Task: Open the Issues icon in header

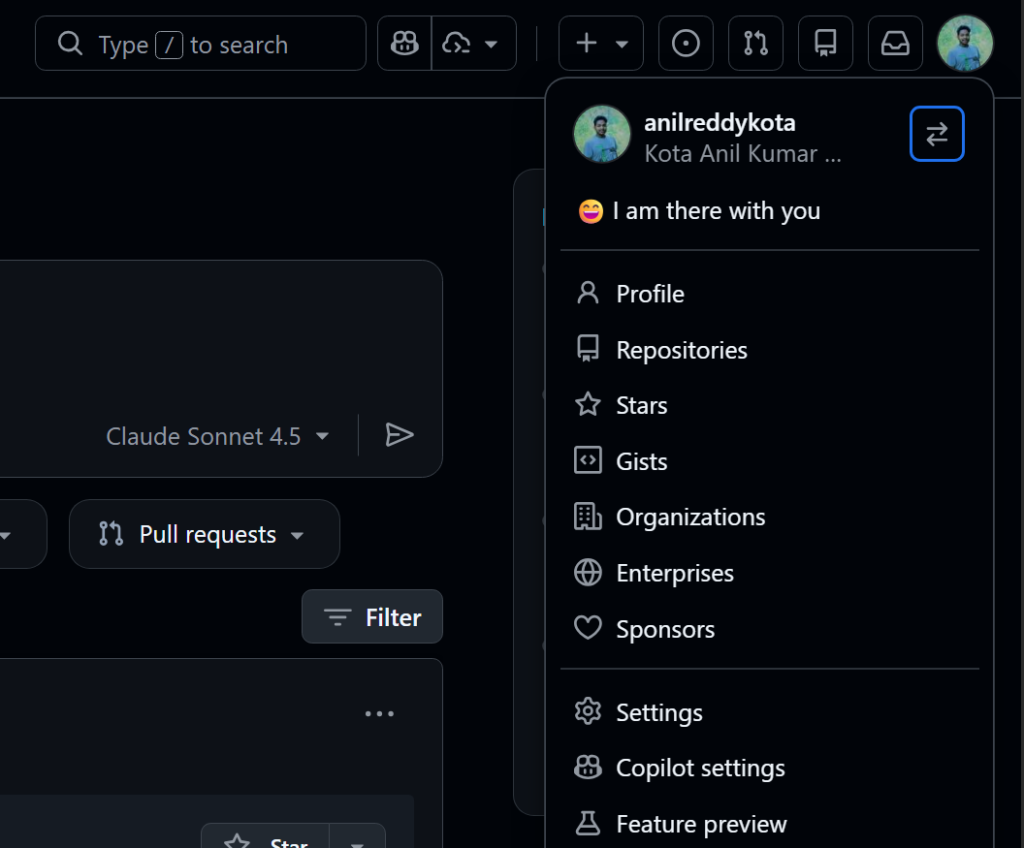Action: click(x=685, y=44)
